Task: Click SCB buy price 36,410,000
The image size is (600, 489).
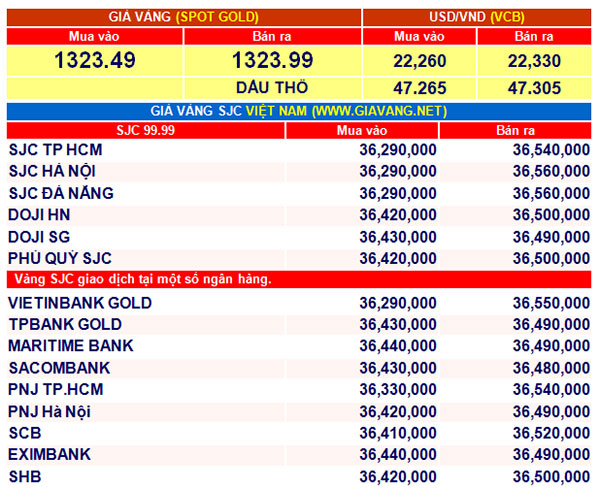Action: 398,433
